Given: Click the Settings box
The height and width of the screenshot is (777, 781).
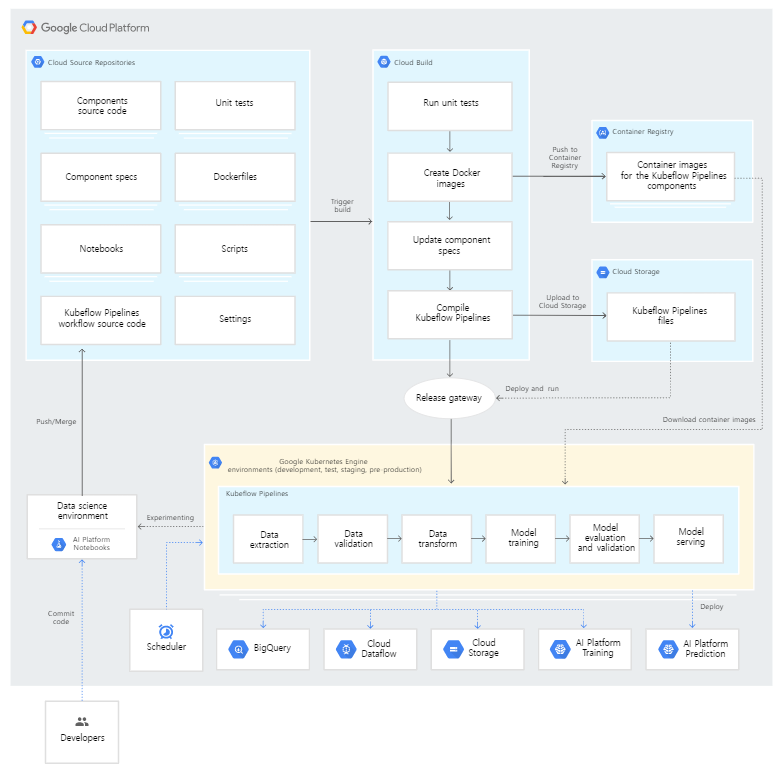Looking at the screenshot, I should coord(235,320).
